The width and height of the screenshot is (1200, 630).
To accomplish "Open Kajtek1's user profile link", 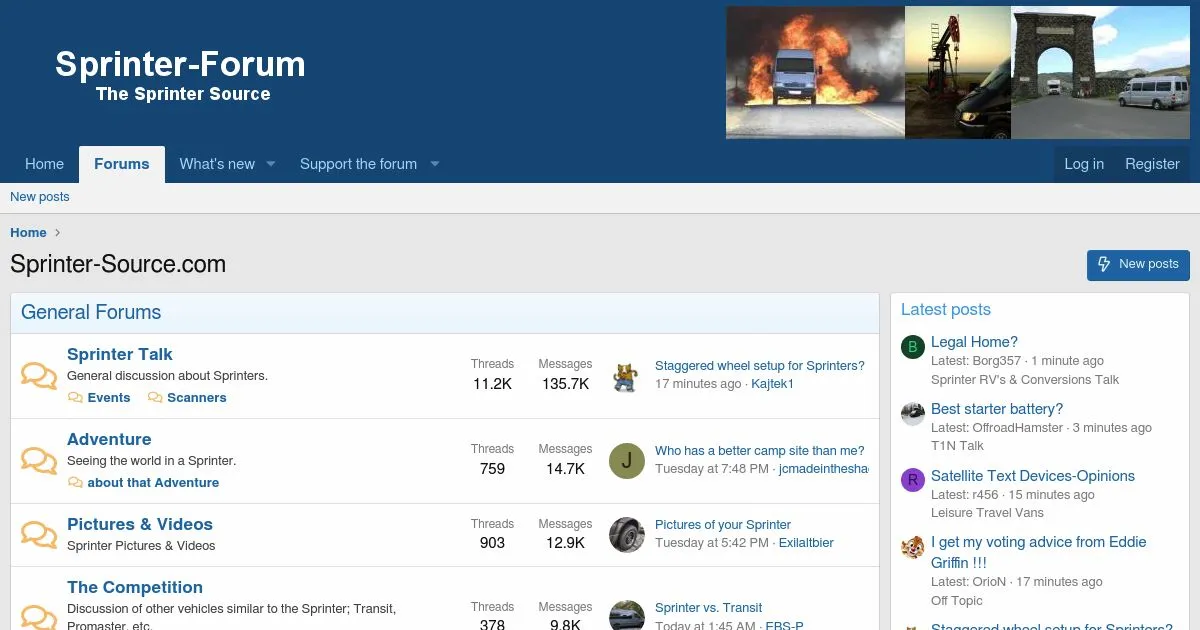I will [x=772, y=384].
